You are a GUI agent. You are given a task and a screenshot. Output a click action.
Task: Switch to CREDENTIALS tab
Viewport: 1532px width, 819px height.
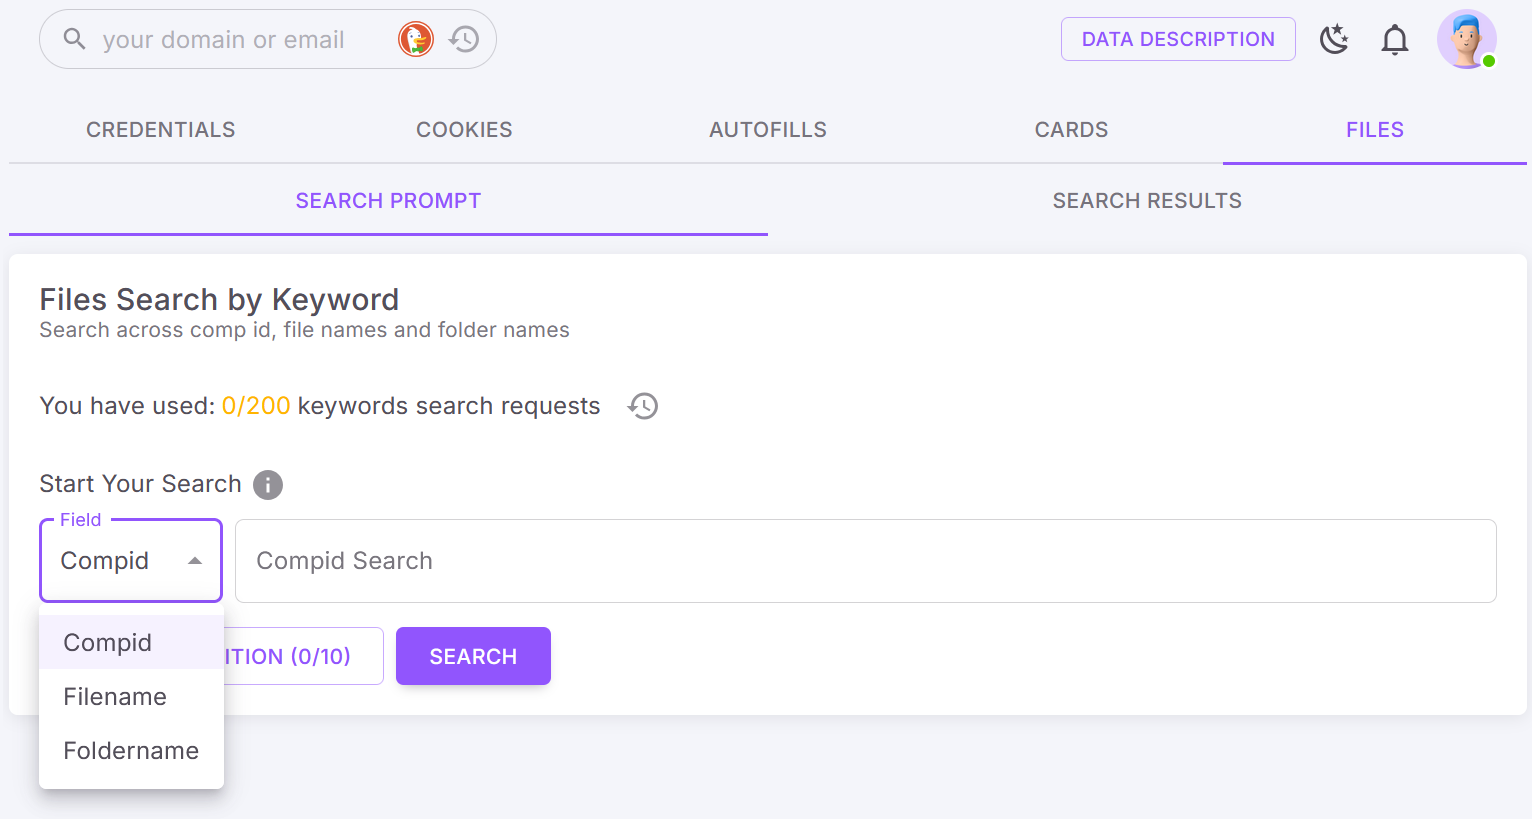(161, 130)
